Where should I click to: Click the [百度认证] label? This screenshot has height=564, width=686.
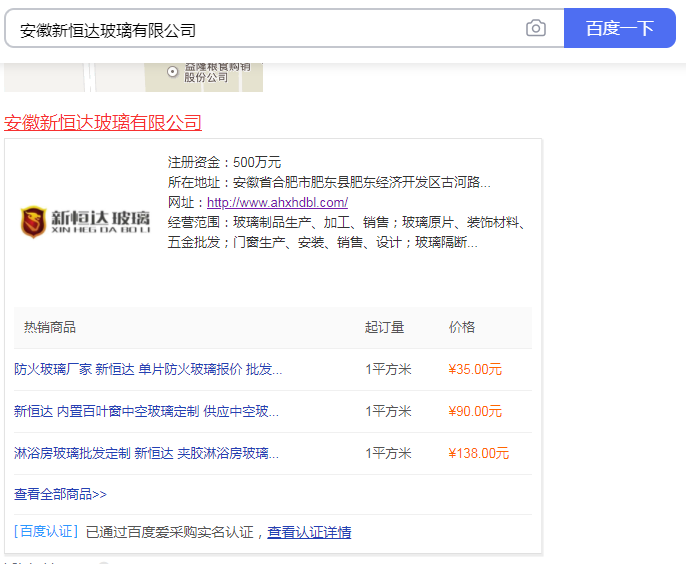[x=46, y=532]
